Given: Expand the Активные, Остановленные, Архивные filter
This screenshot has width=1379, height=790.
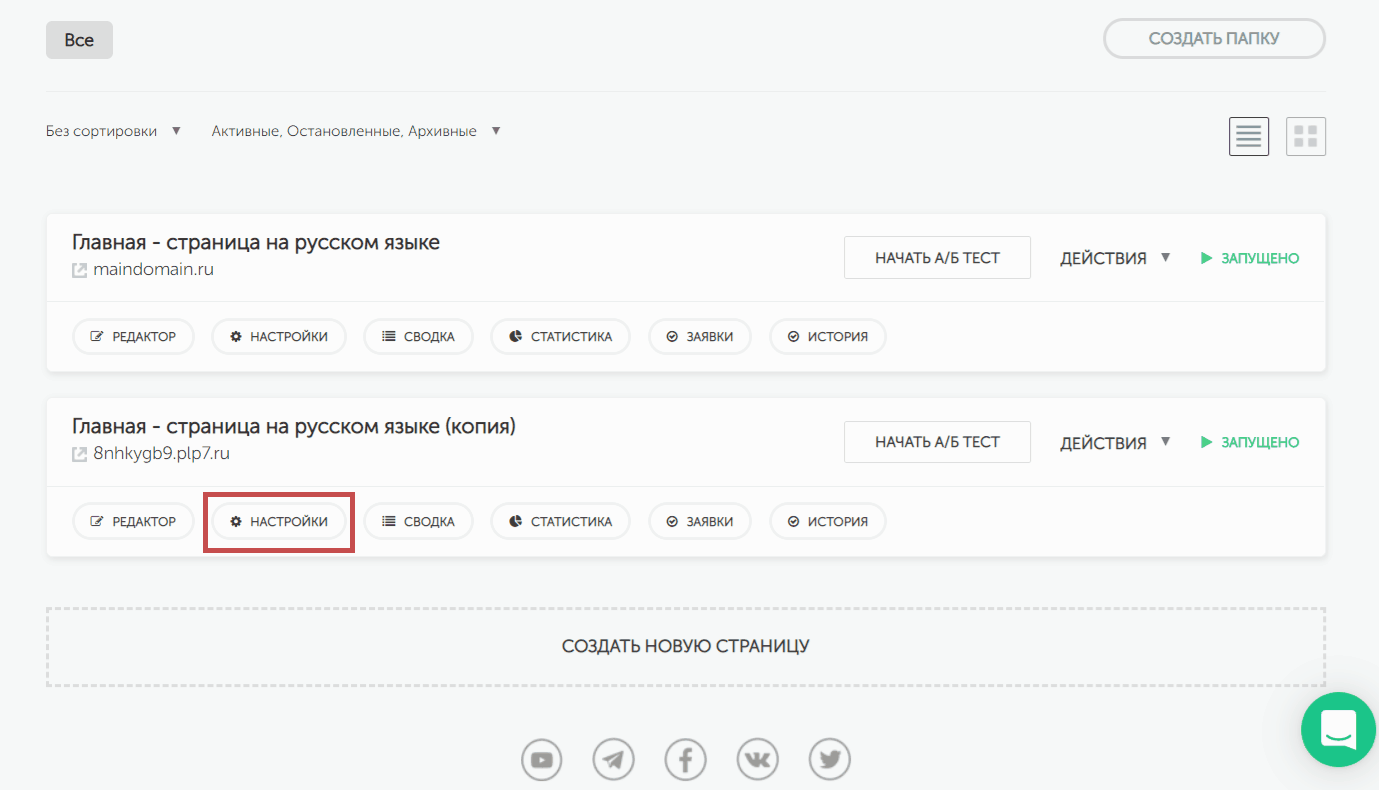Looking at the screenshot, I should 355,131.
